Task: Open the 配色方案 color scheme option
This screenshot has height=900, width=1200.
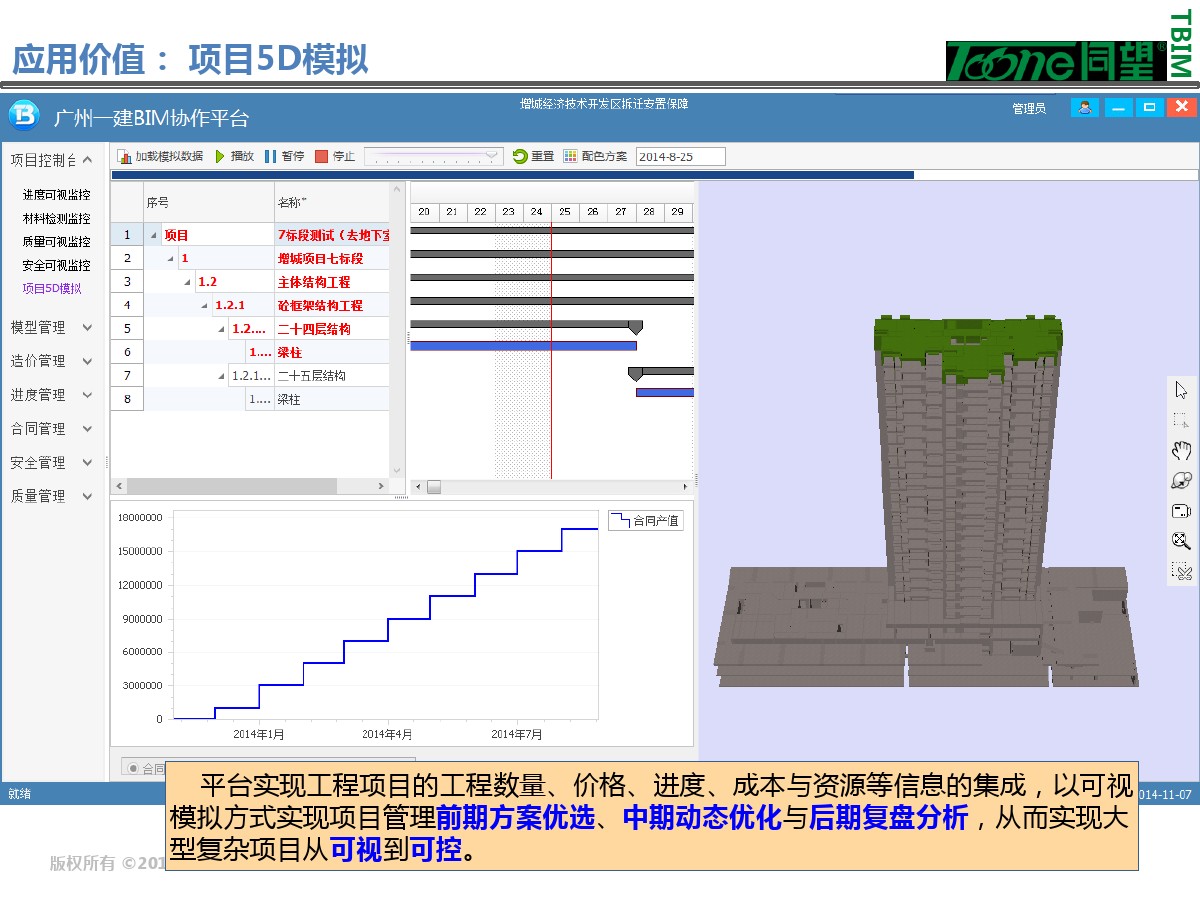Action: pyautogui.click(x=595, y=156)
